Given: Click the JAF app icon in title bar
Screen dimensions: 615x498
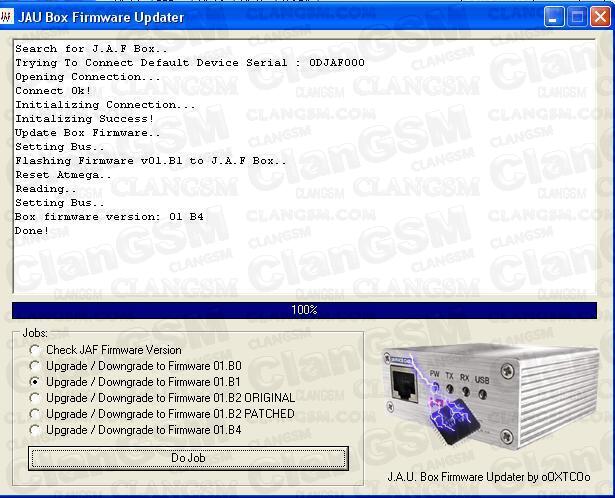Looking at the screenshot, I should pos(7,17).
